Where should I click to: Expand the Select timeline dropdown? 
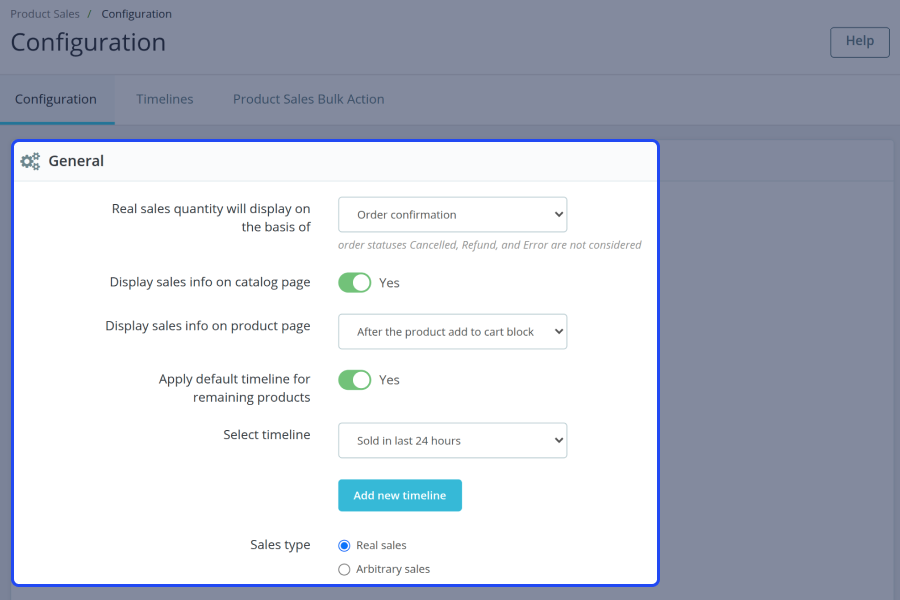[x=452, y=440]
